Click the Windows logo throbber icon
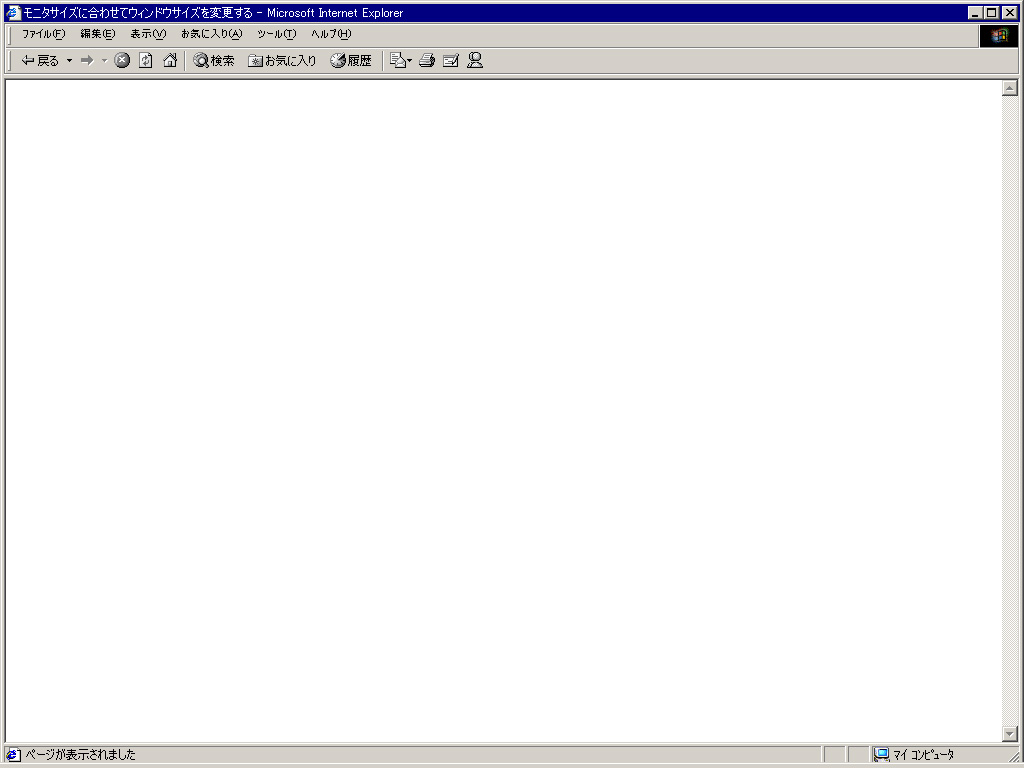This screenshot has width=1024, height=768. pyautogui.click(x=999, y=36)
